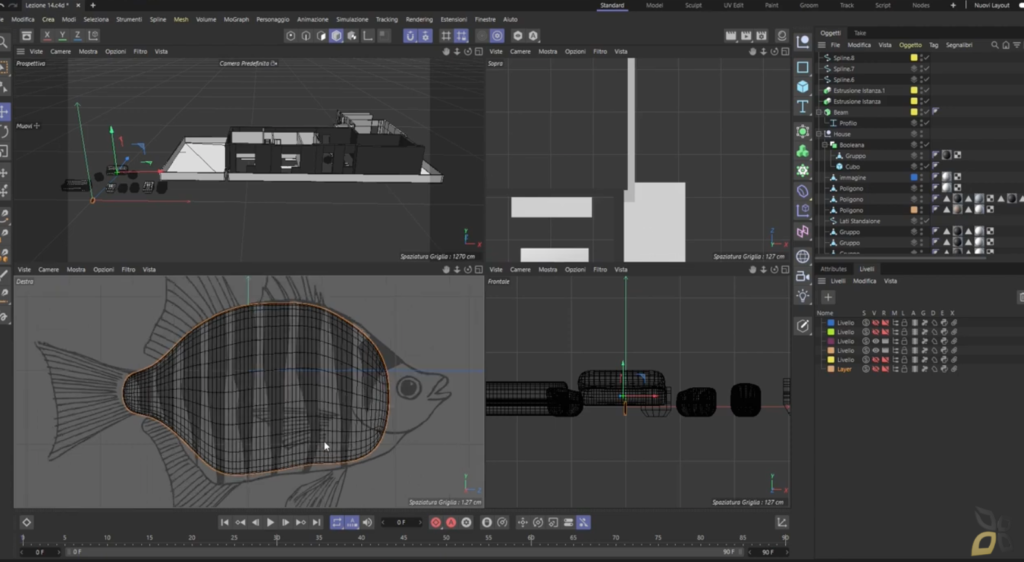Screen dimensions: 1024x562
Task: Select the Text object tool icon
Action: pyautogui.click(x=803, y=106)
